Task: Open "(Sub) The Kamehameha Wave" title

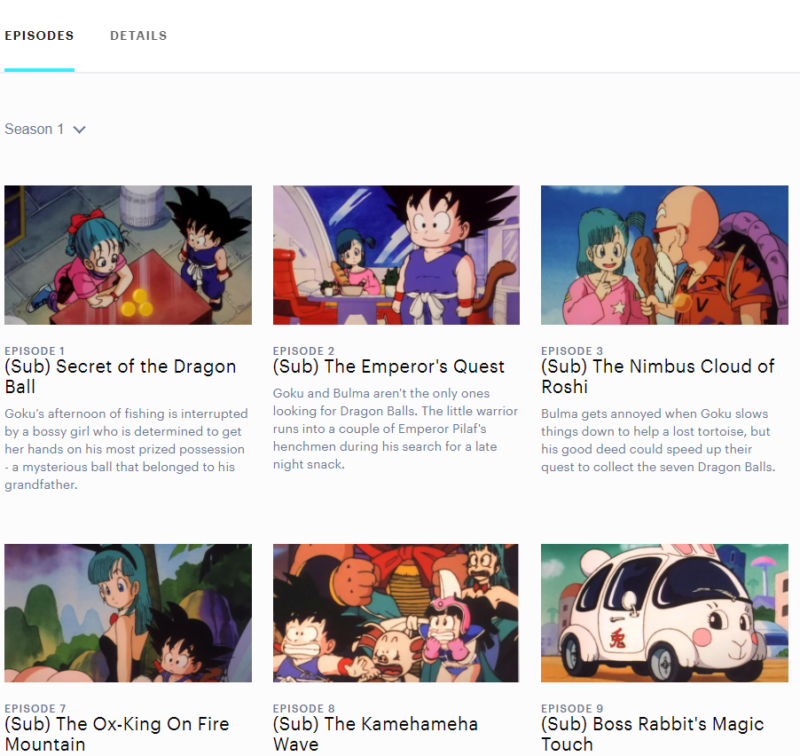Action: (376, 734)
